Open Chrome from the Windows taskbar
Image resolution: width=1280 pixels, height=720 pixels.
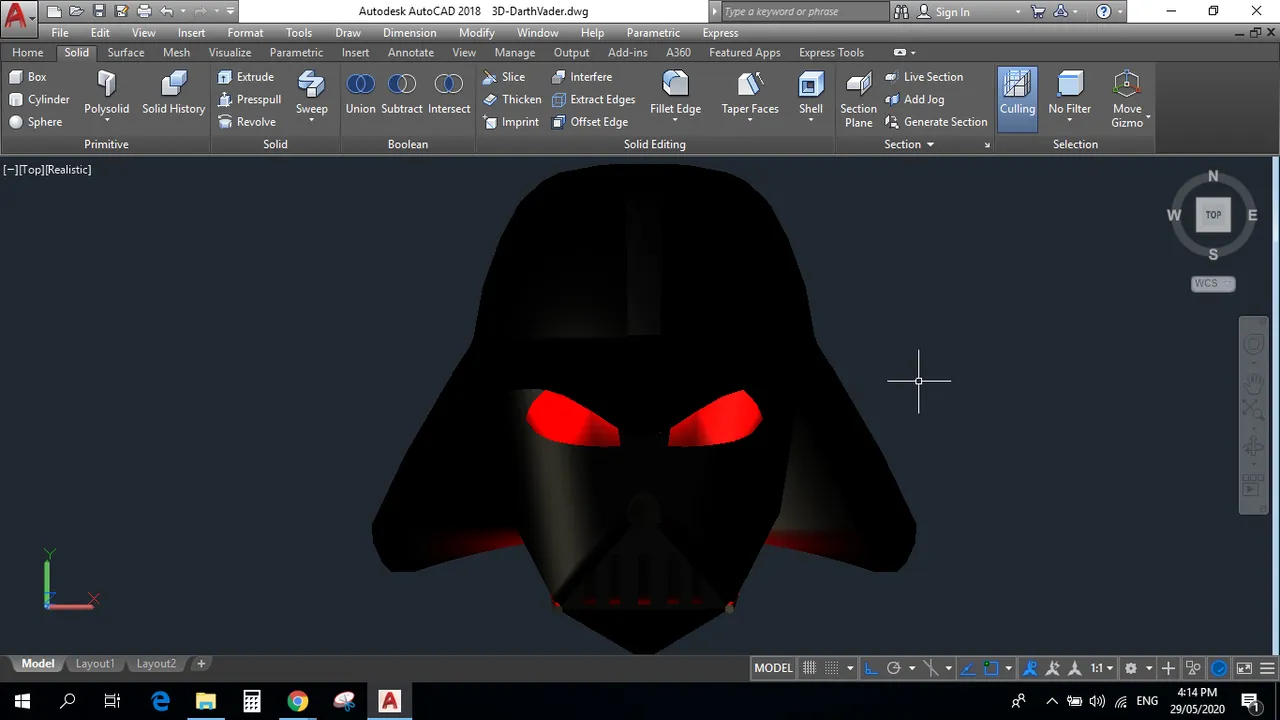pyautogui.click(x=298, y=701)
